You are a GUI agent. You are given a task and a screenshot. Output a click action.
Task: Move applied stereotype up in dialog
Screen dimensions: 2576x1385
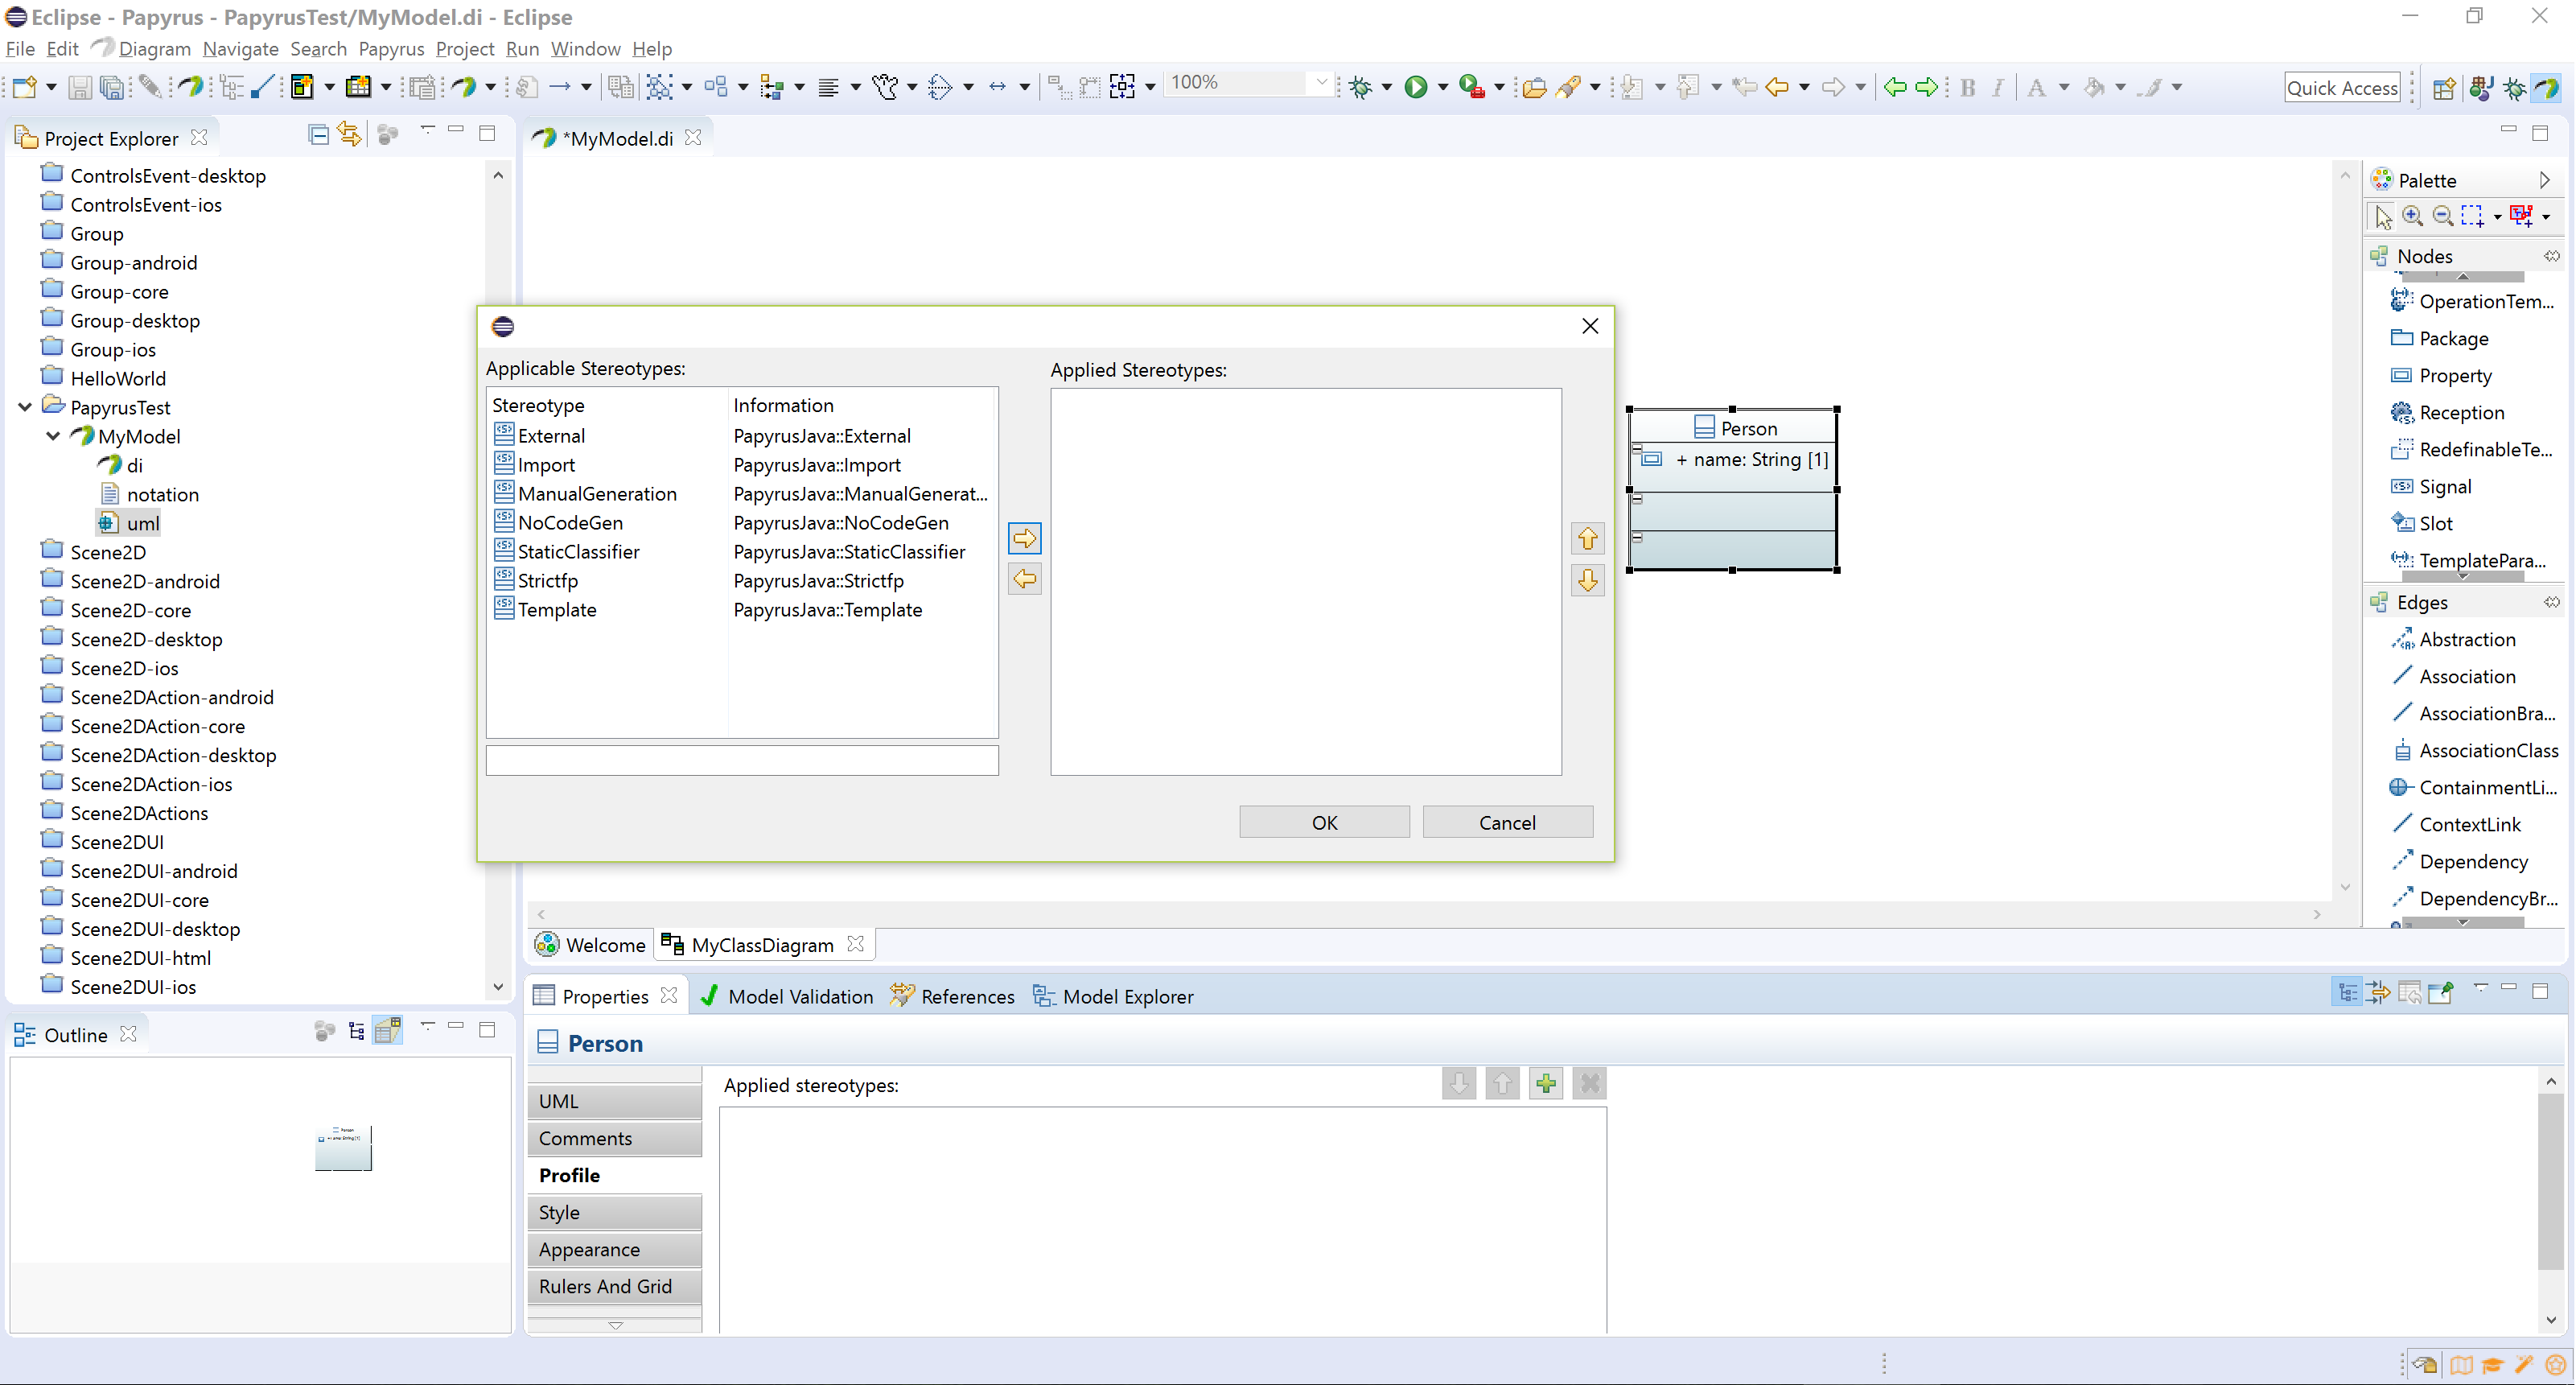tap(1587, 538)
